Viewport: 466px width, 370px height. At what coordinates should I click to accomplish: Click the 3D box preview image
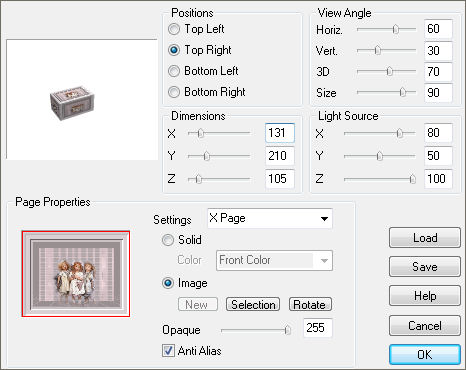(x=72, y=102)
